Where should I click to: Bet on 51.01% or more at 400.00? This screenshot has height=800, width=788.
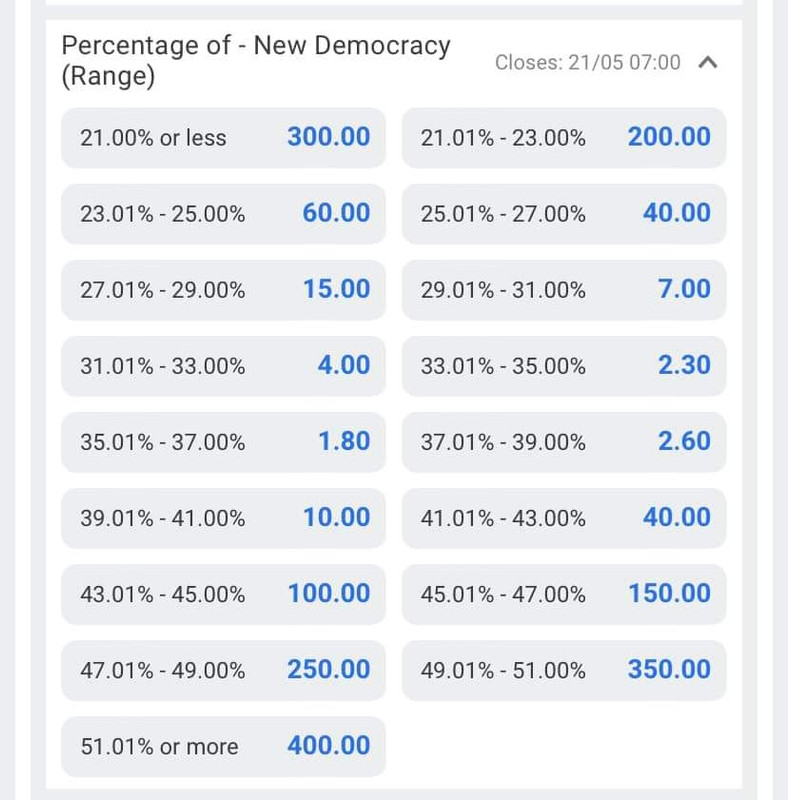click(x=223, y=746)
